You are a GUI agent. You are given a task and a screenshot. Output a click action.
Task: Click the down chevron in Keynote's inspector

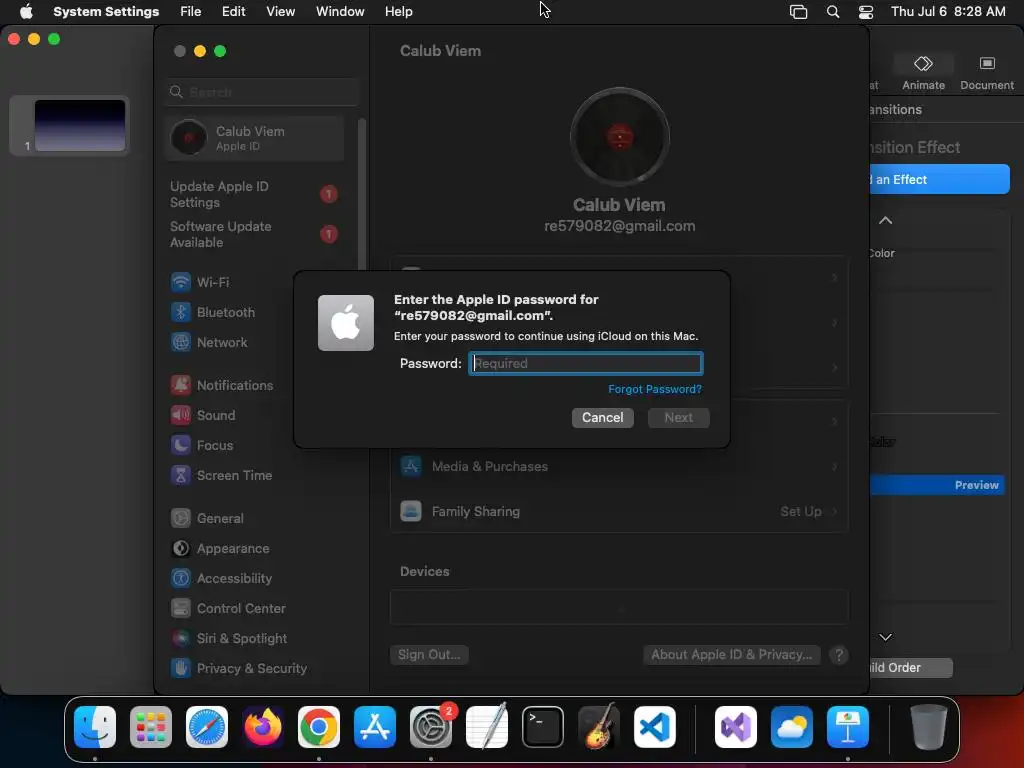[886, 637]
